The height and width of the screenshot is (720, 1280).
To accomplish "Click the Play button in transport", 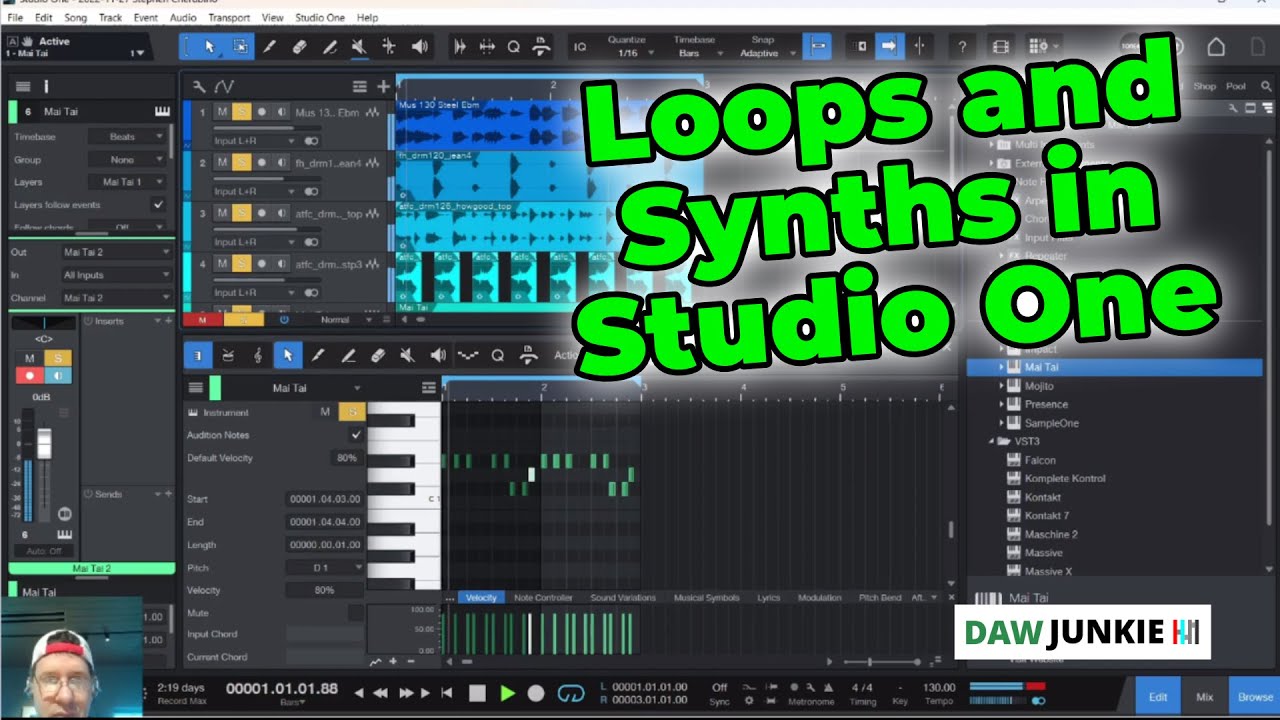I will click(507, 692).
